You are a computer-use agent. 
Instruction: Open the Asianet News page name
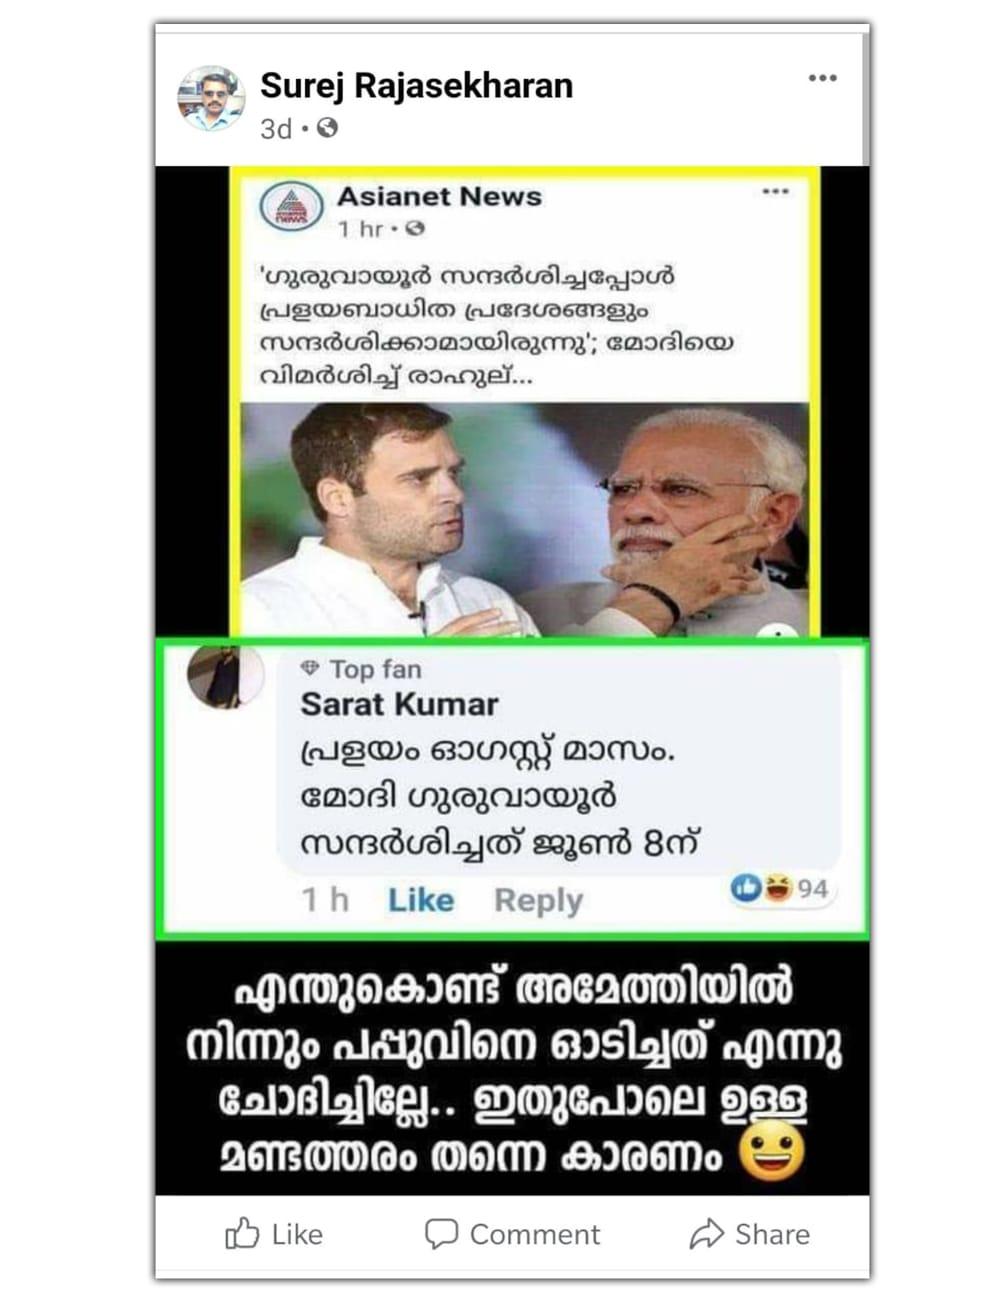click(x=439, y=196)
